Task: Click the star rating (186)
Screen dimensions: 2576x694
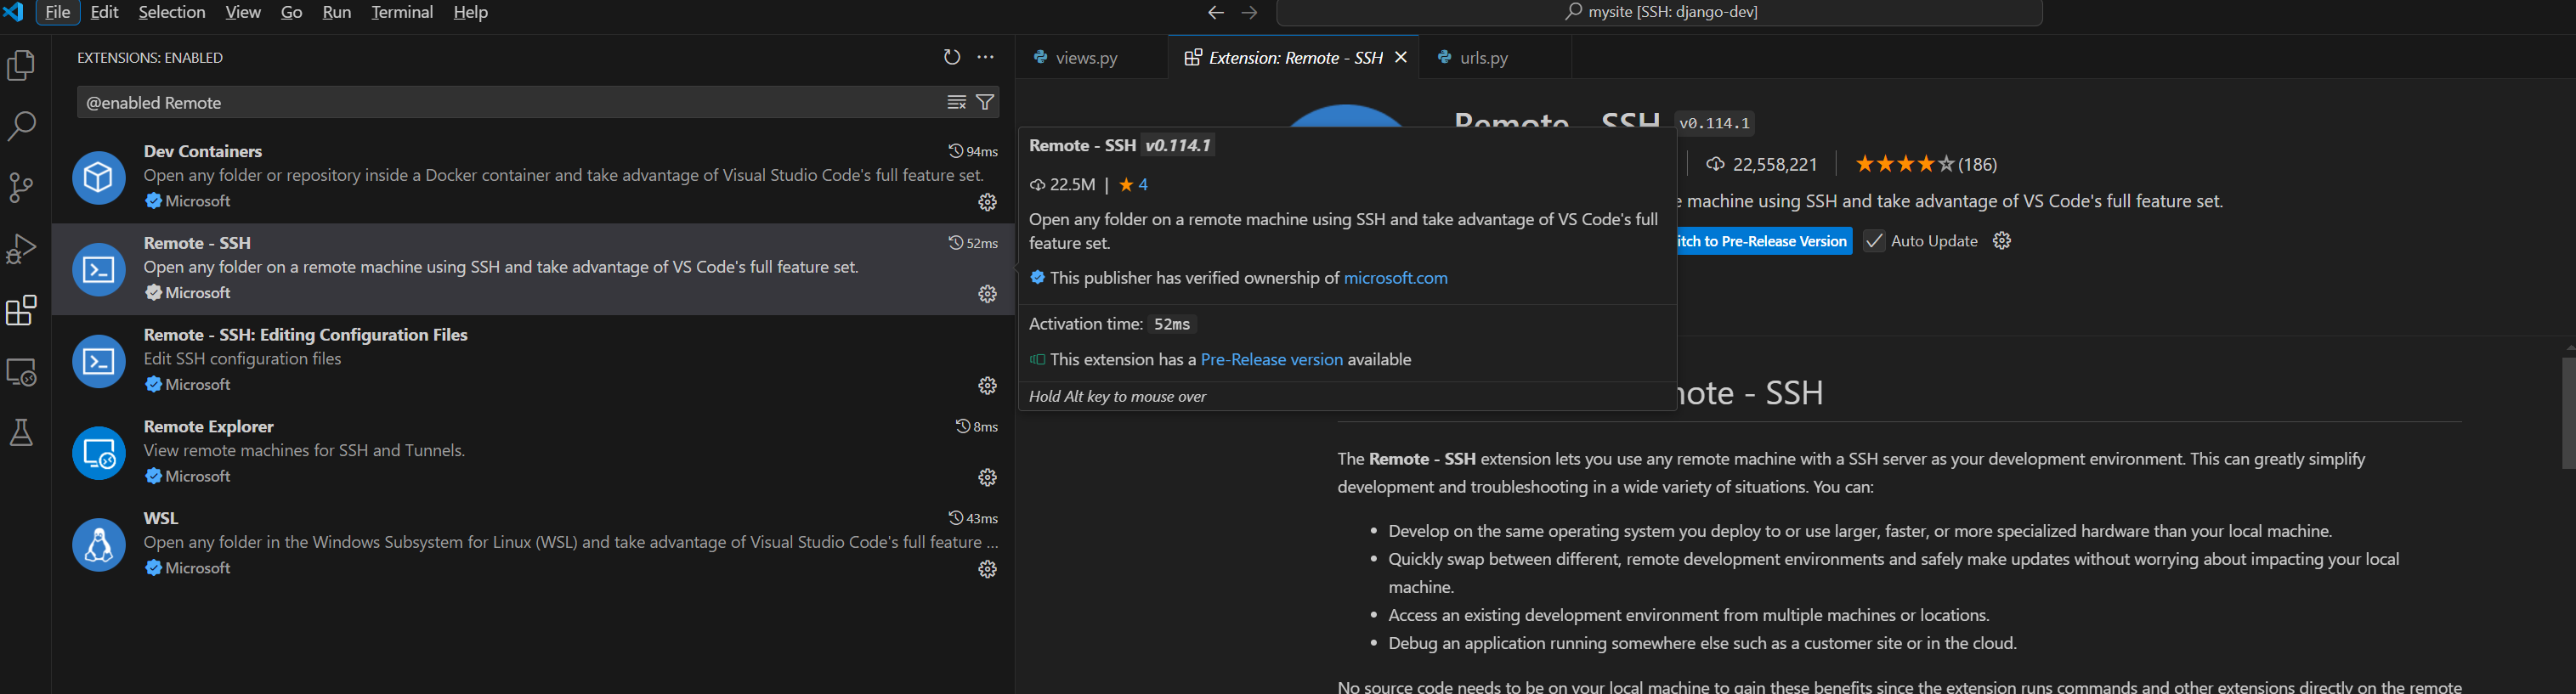Action: coord(1925,164)
